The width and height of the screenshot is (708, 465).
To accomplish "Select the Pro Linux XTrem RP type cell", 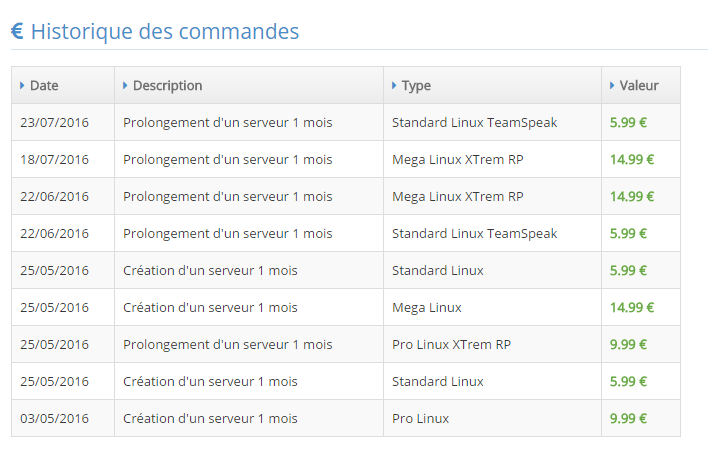I will coord(492,344).
